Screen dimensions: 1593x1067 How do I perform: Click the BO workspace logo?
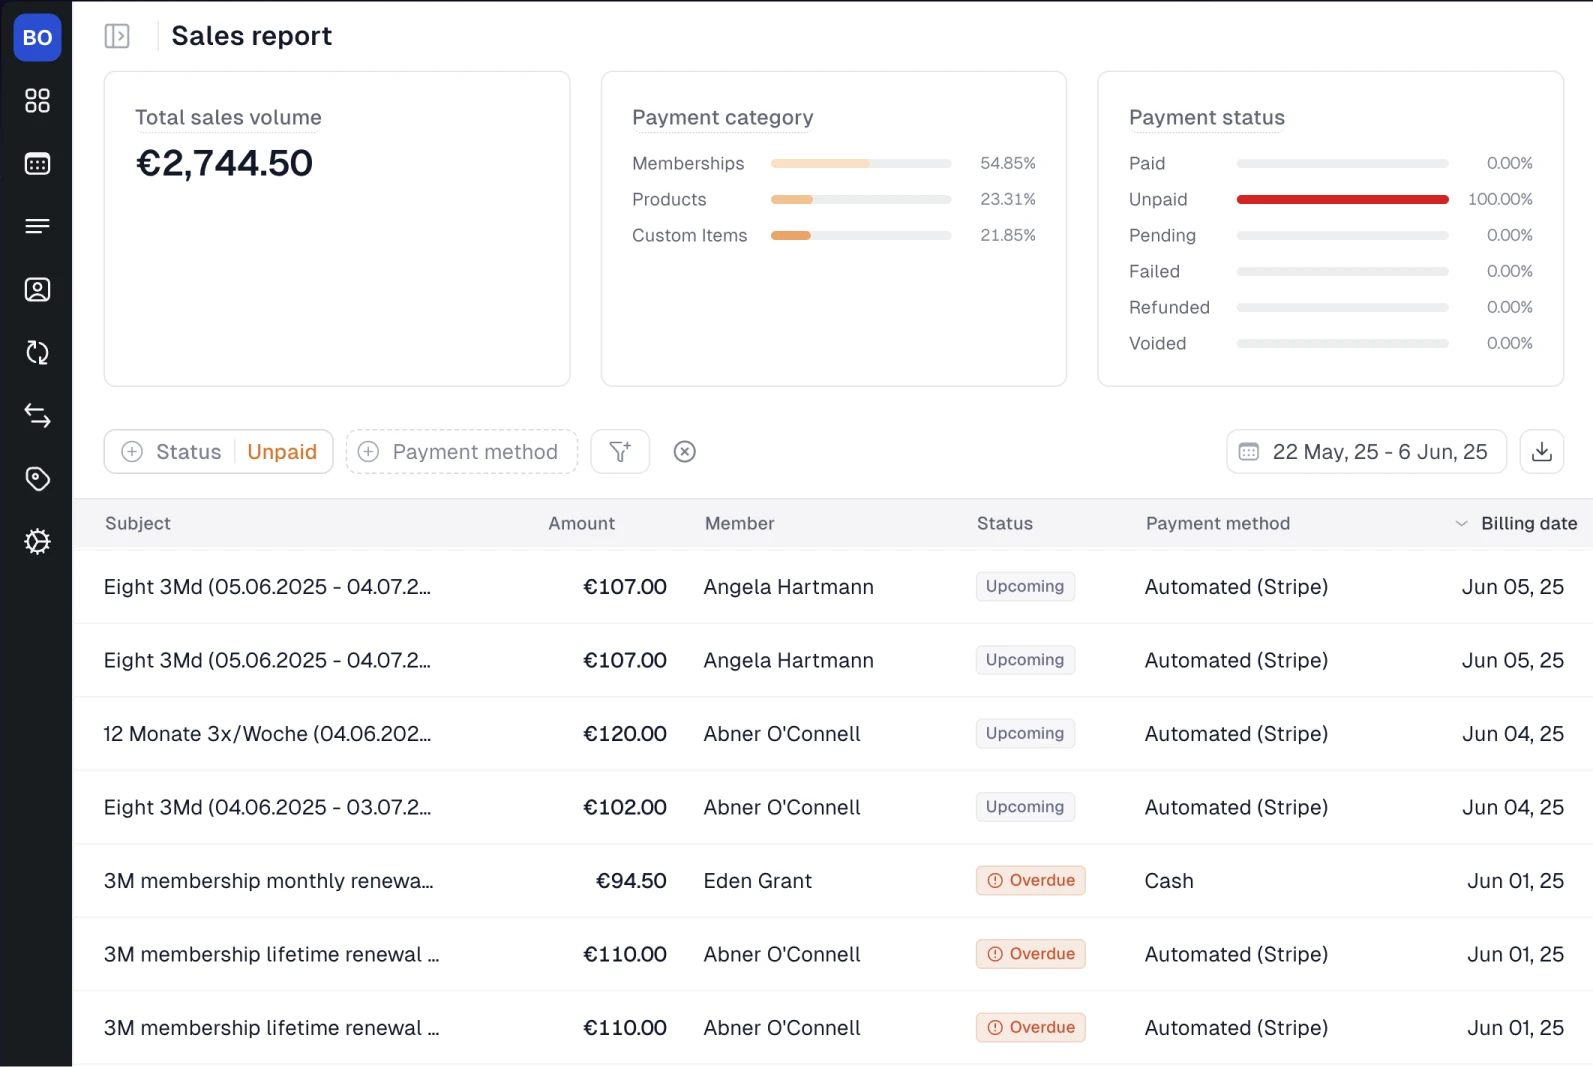(37, 38)
